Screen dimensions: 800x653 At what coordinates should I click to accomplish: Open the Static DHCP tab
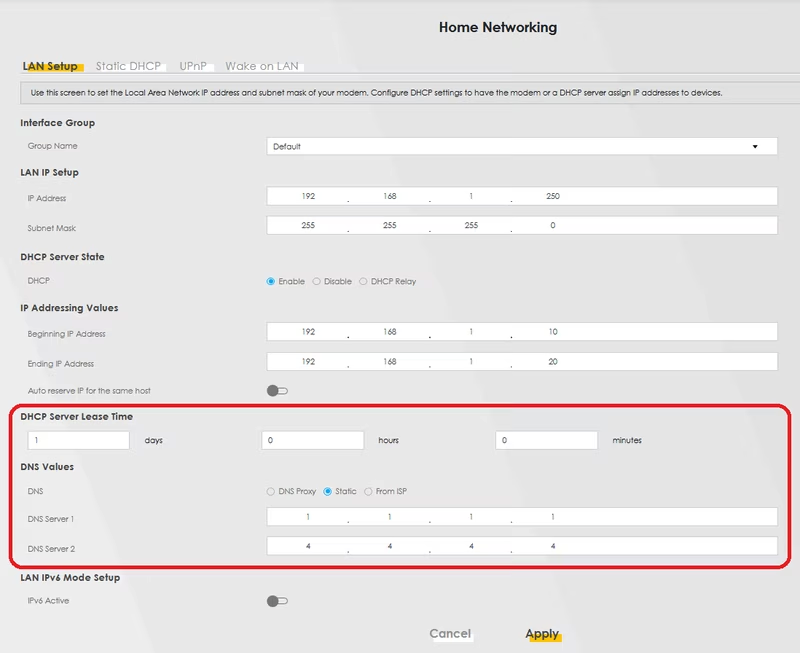(x=128, y=66)
